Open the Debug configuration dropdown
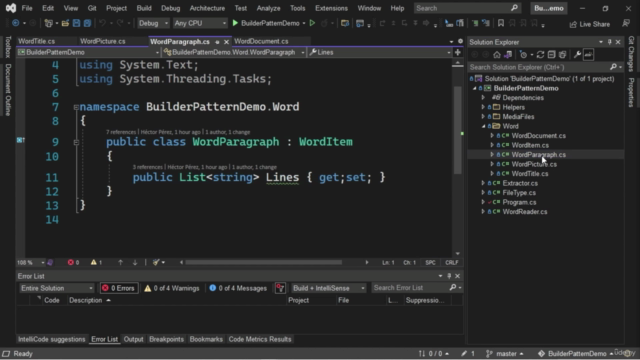 (x=153, y=23)
